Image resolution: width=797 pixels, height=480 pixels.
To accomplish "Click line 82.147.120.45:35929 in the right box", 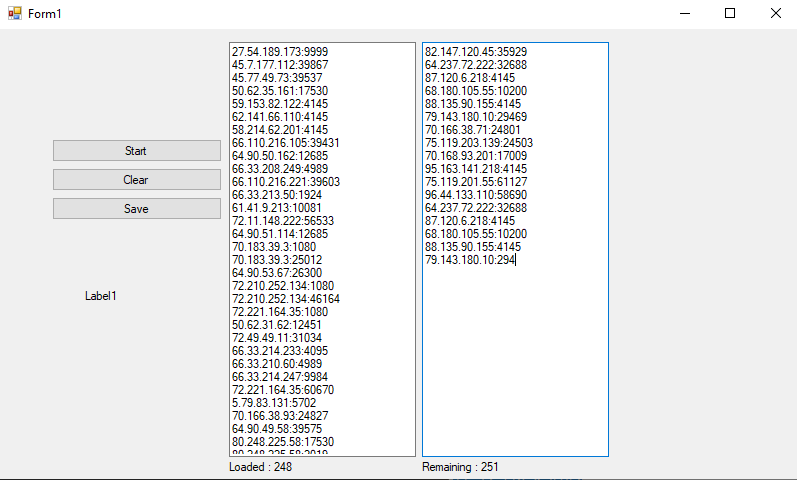I will click(476, 52).
